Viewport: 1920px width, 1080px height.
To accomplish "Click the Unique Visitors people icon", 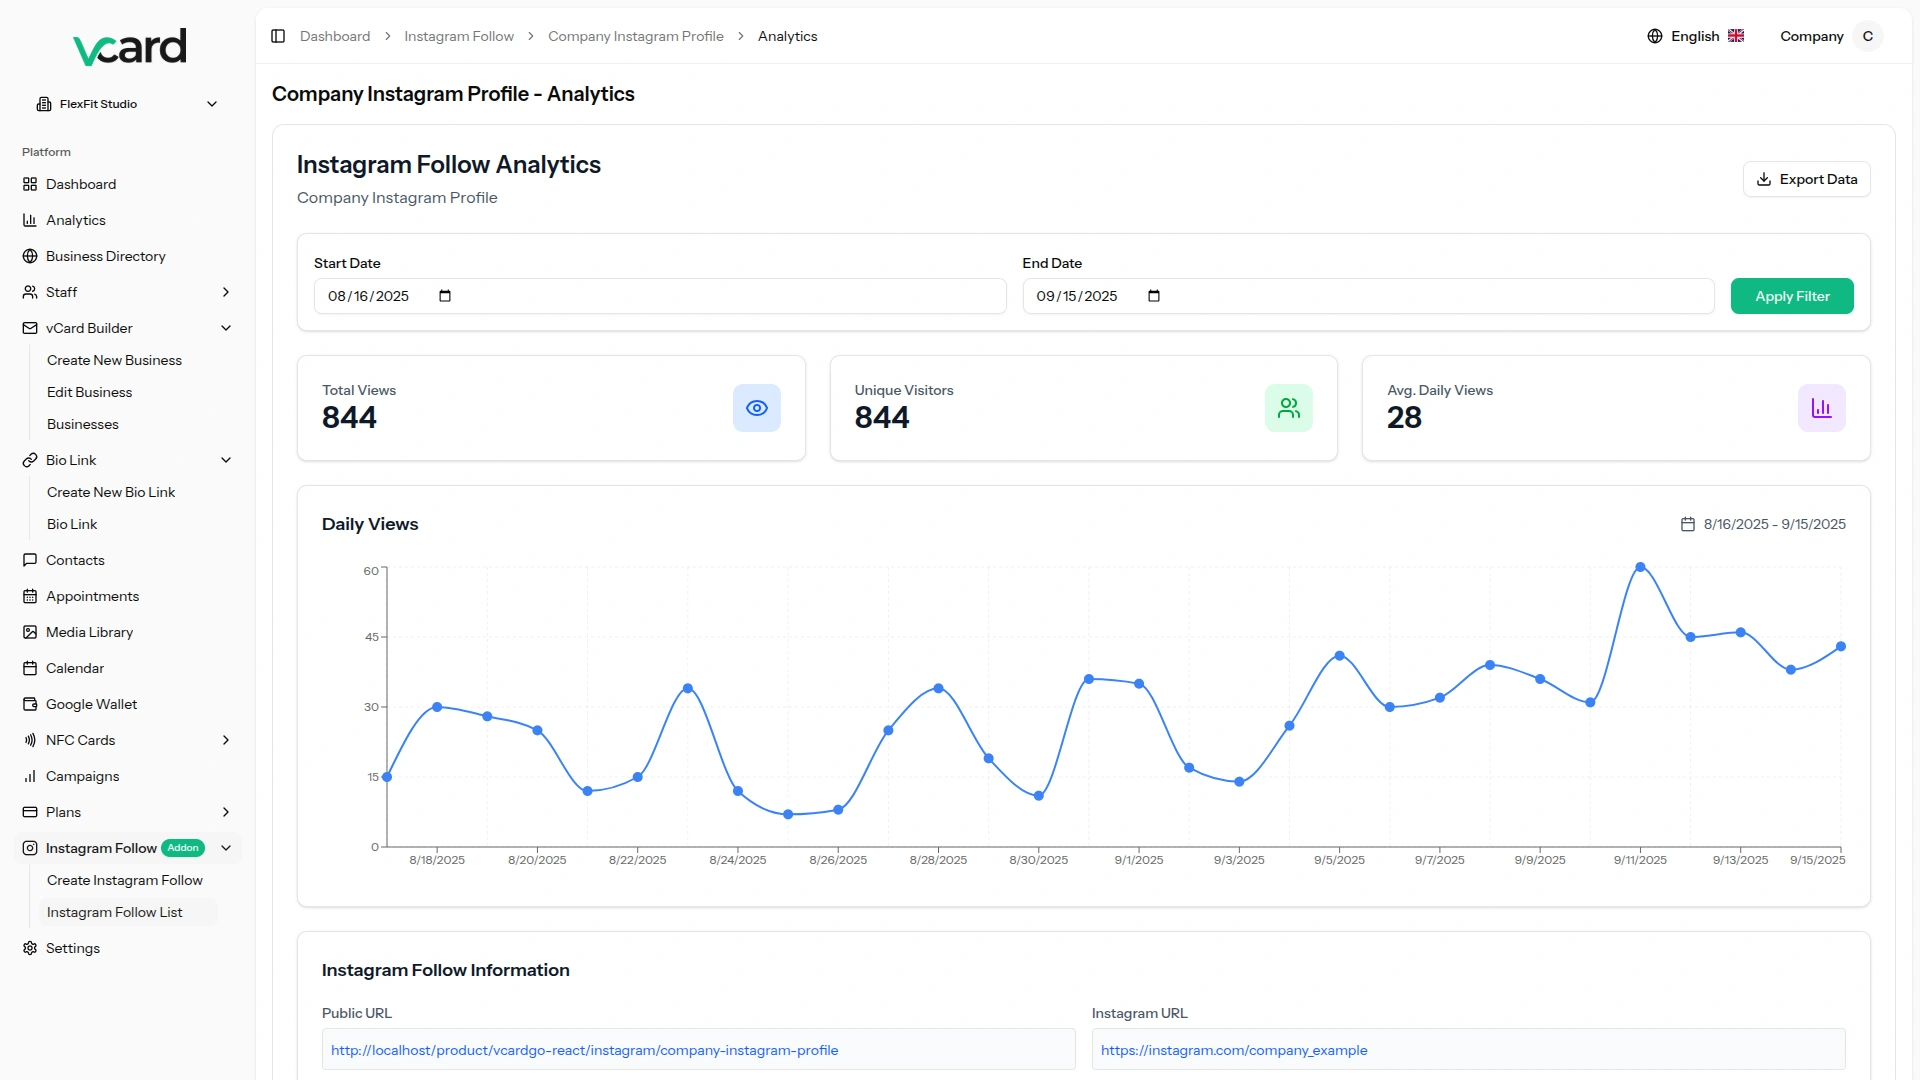I will pyautogui.click(x=1289, y=408).
